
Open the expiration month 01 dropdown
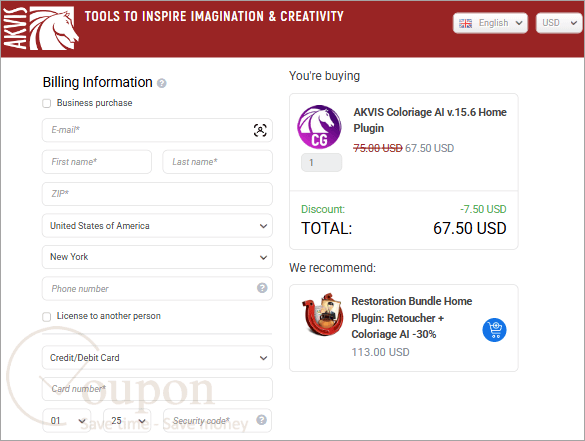[67, 420]
